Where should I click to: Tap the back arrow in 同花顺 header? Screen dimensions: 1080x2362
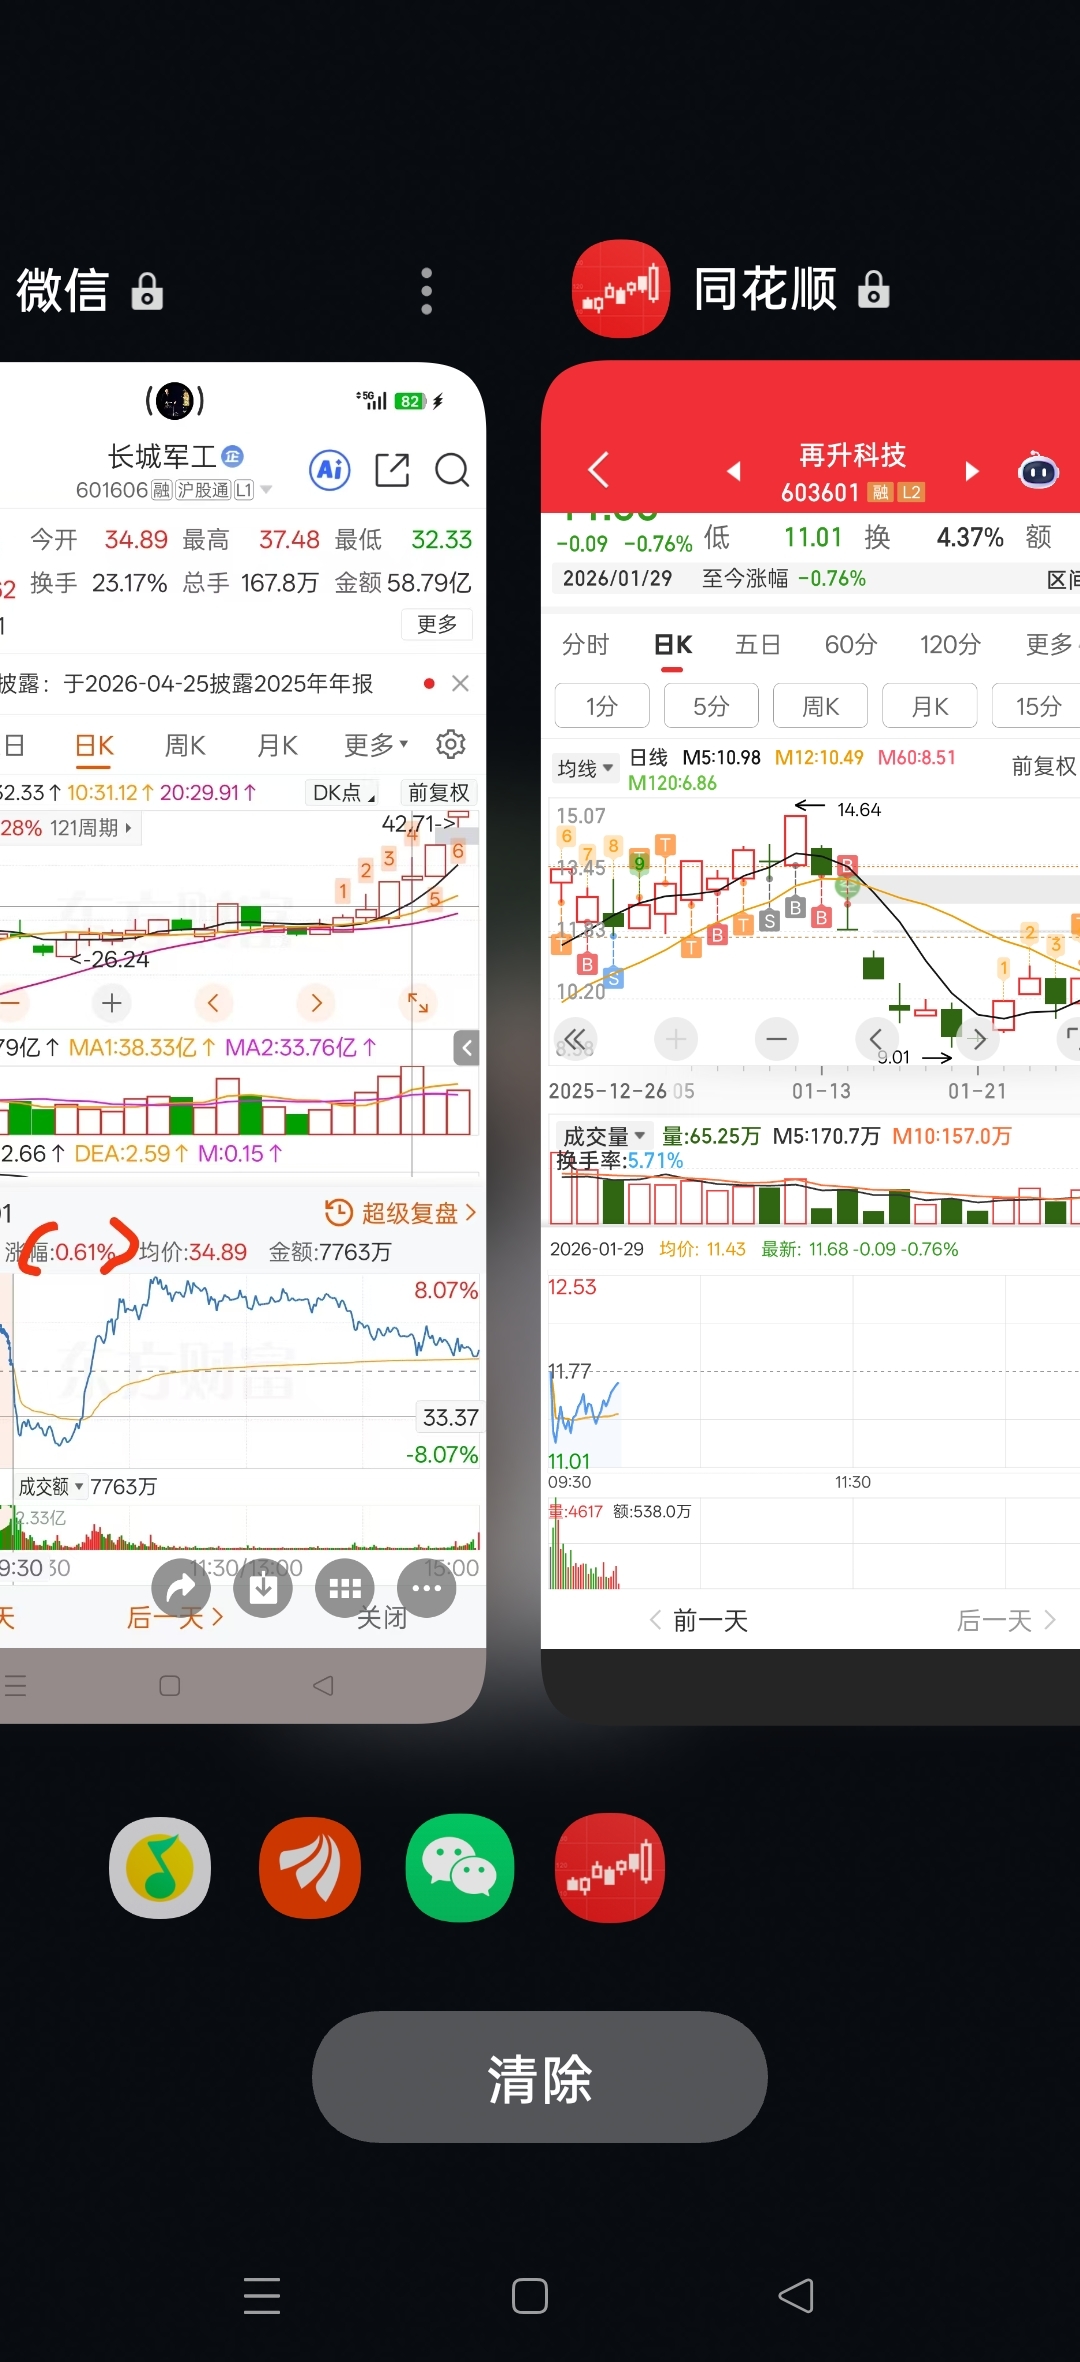click(x=598, y=469)
